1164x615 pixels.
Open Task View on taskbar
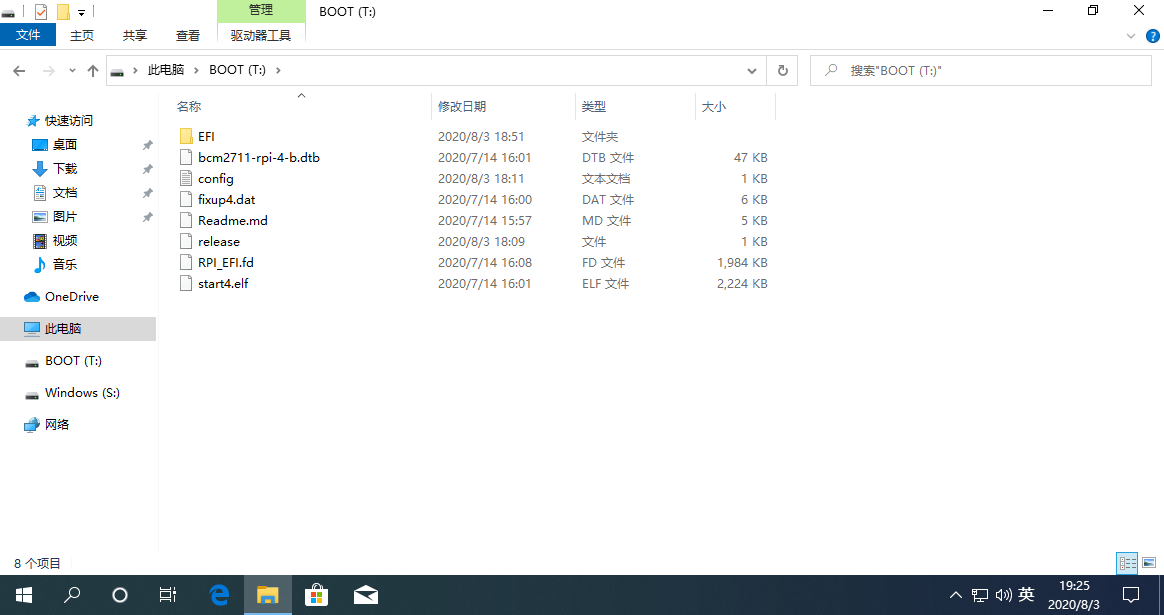[168, 594]
